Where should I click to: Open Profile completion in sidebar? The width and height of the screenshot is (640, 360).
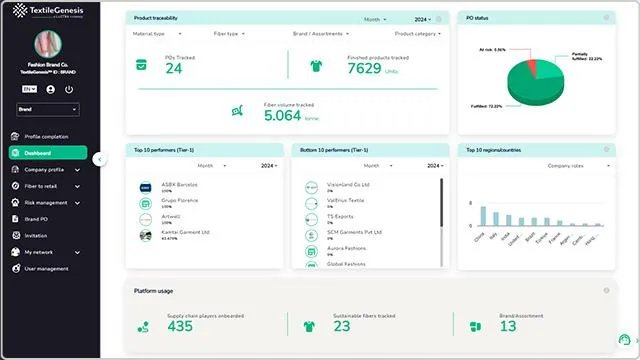click(x=46, y=137)
